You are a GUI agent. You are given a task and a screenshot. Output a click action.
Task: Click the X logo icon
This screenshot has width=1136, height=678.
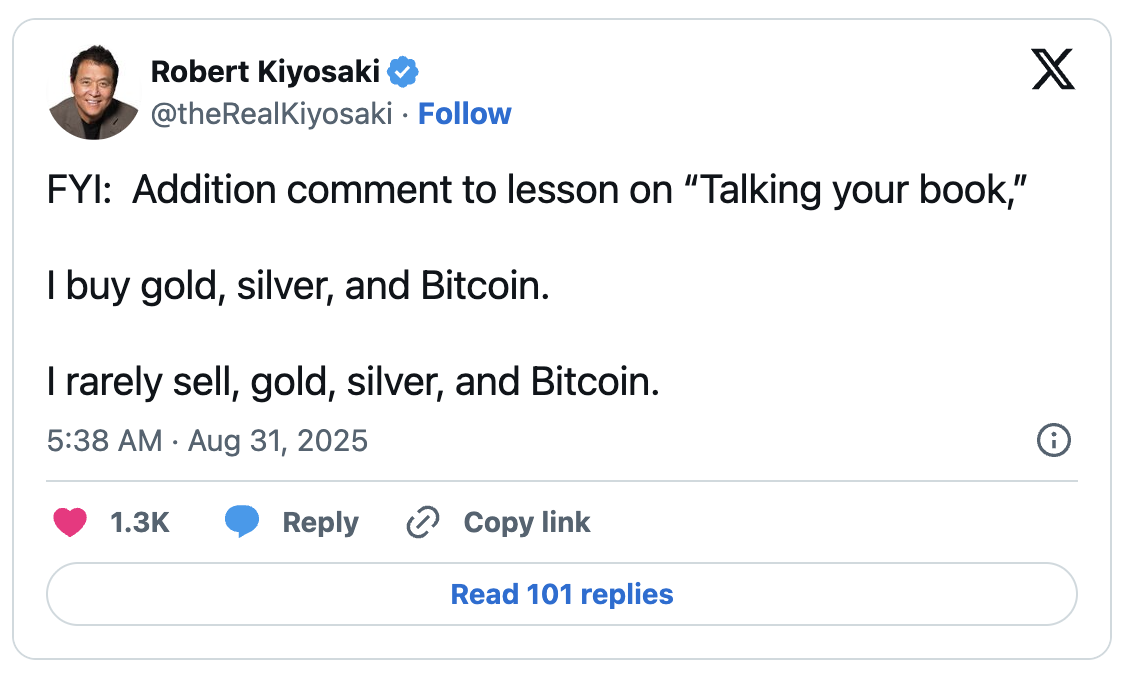pos(1053,71)
